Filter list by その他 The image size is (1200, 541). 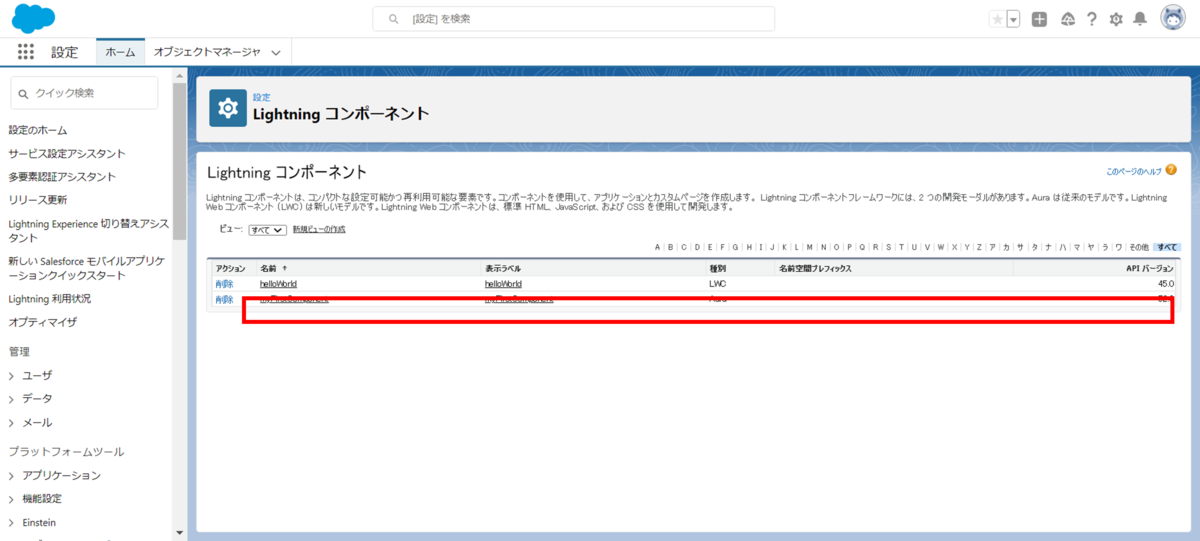click(x=1139, y=247)
